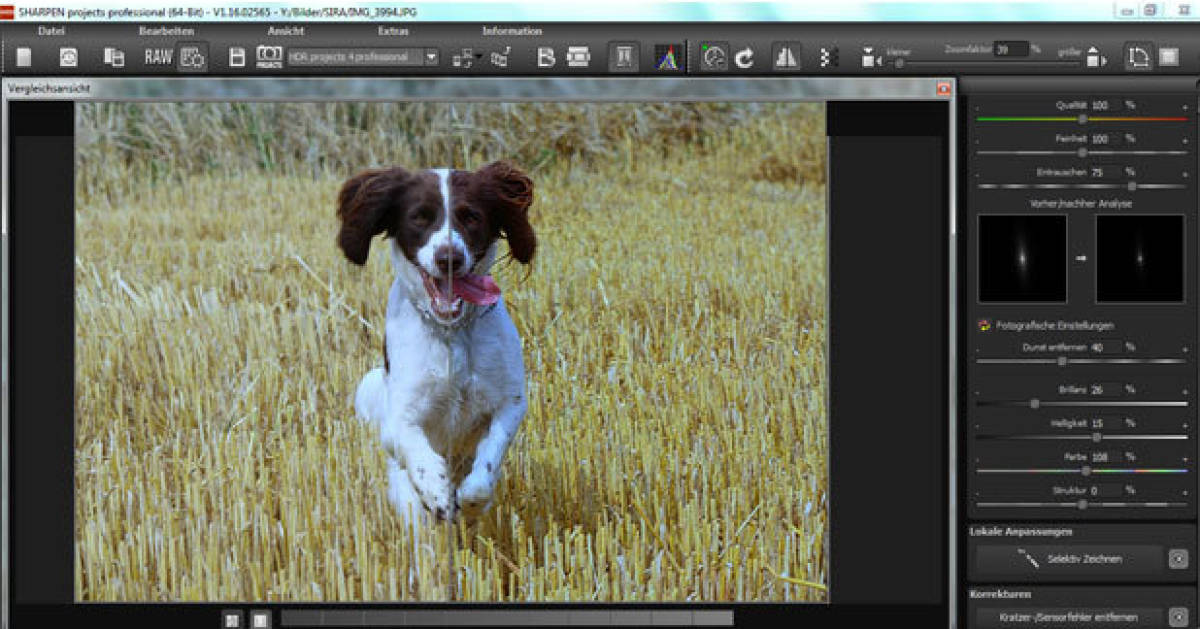Click the Selektiv Zeichnen button

(1070, 559)
